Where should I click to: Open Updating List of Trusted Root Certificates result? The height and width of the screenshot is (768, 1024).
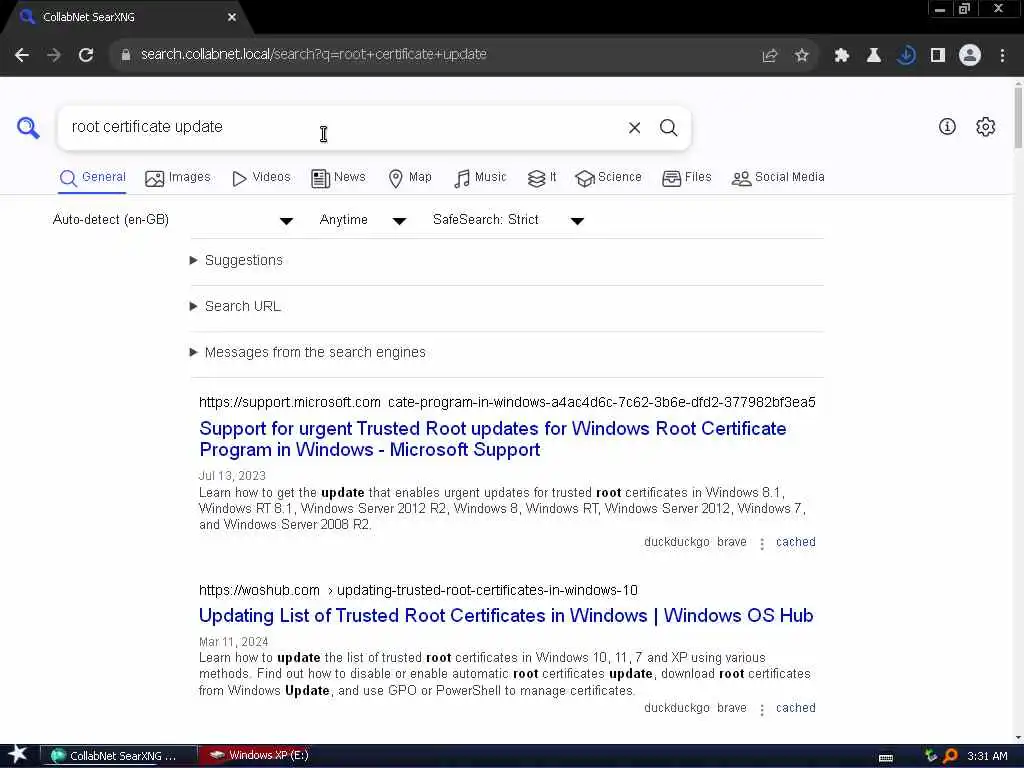pyautogui.click(x=506, y=616)
